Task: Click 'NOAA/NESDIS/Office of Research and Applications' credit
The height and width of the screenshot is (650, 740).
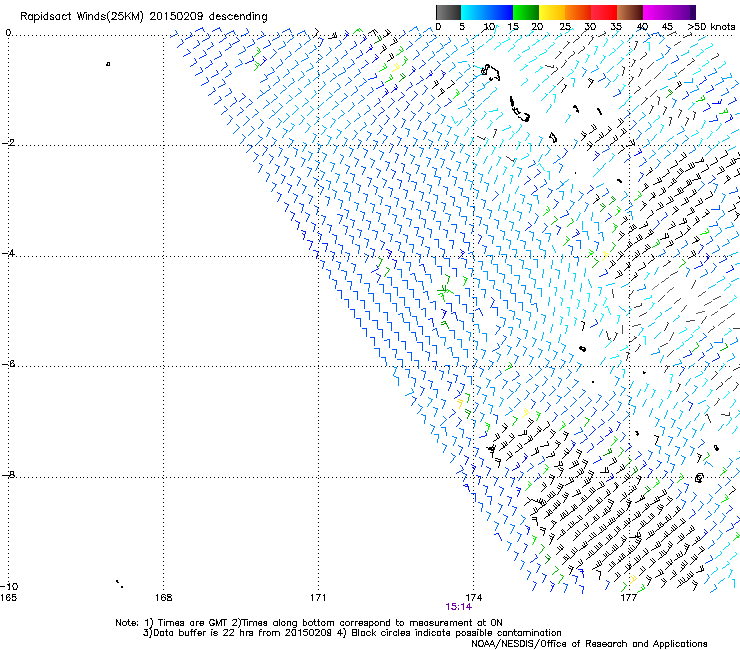Action: (x=589, y=644)
